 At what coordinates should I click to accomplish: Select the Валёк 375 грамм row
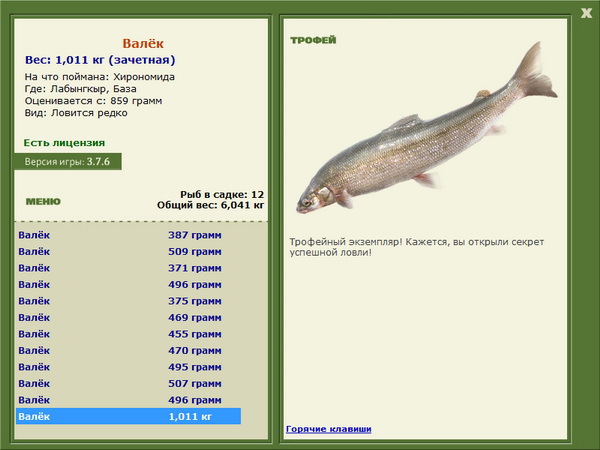point(129,301)
